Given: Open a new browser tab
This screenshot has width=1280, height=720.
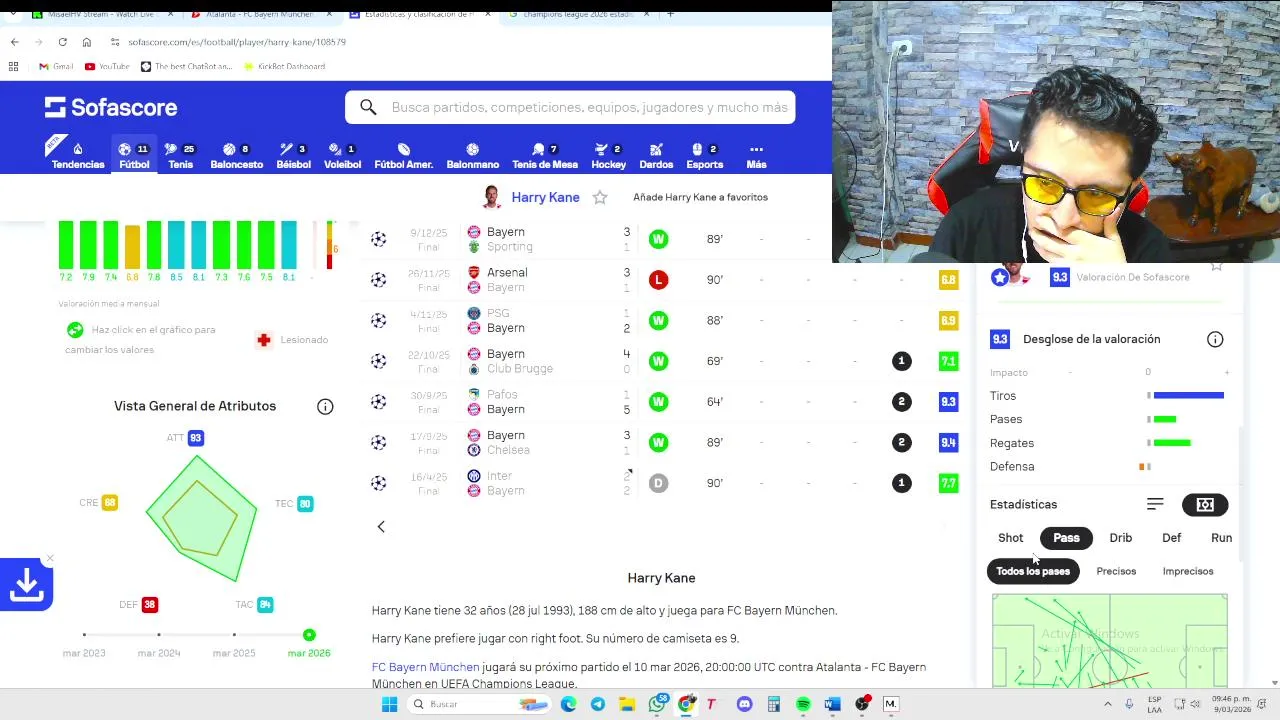Looking at the screenshot, I should [670, 14].
